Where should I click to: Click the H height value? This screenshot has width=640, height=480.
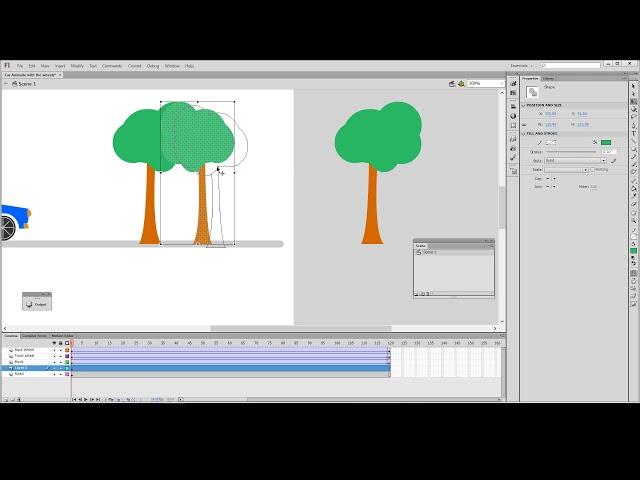click(x=582, y=124)
